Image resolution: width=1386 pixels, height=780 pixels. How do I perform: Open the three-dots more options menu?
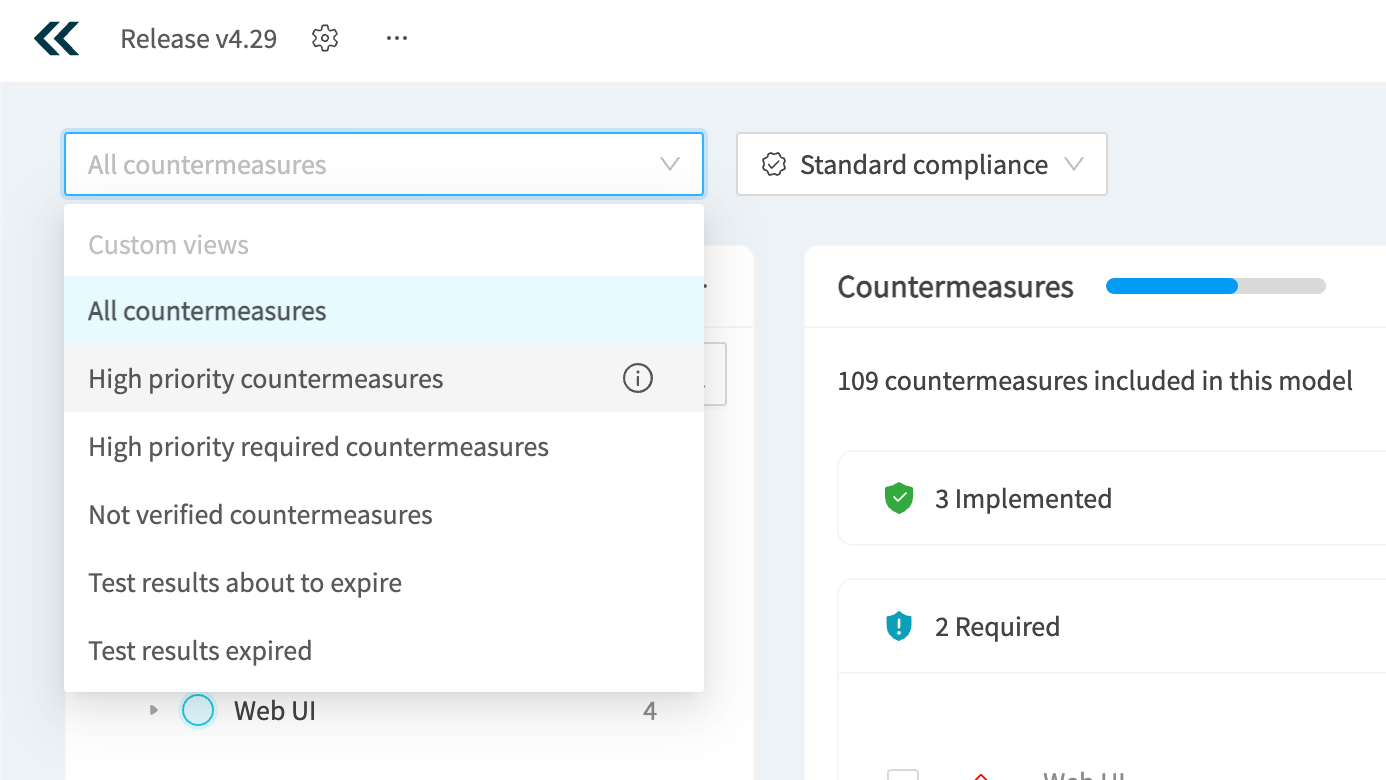[x=397, y=39]
